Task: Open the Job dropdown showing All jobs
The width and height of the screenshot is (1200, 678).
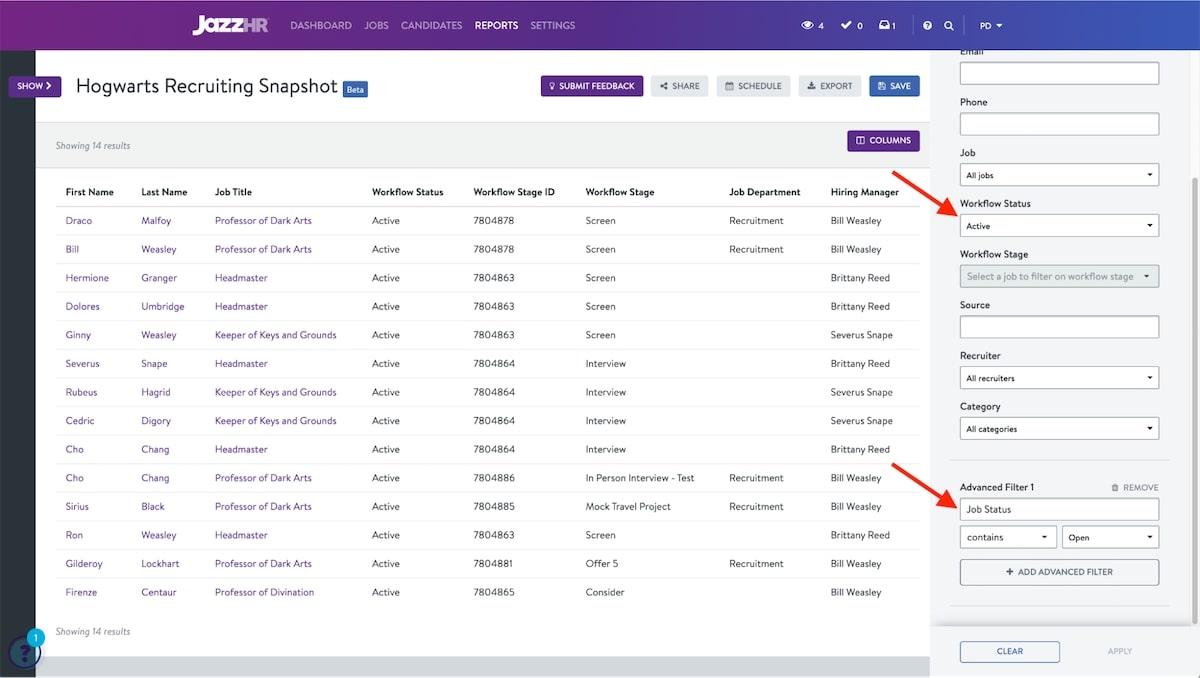Action: pyautogui.click(x=1059, y=175)
